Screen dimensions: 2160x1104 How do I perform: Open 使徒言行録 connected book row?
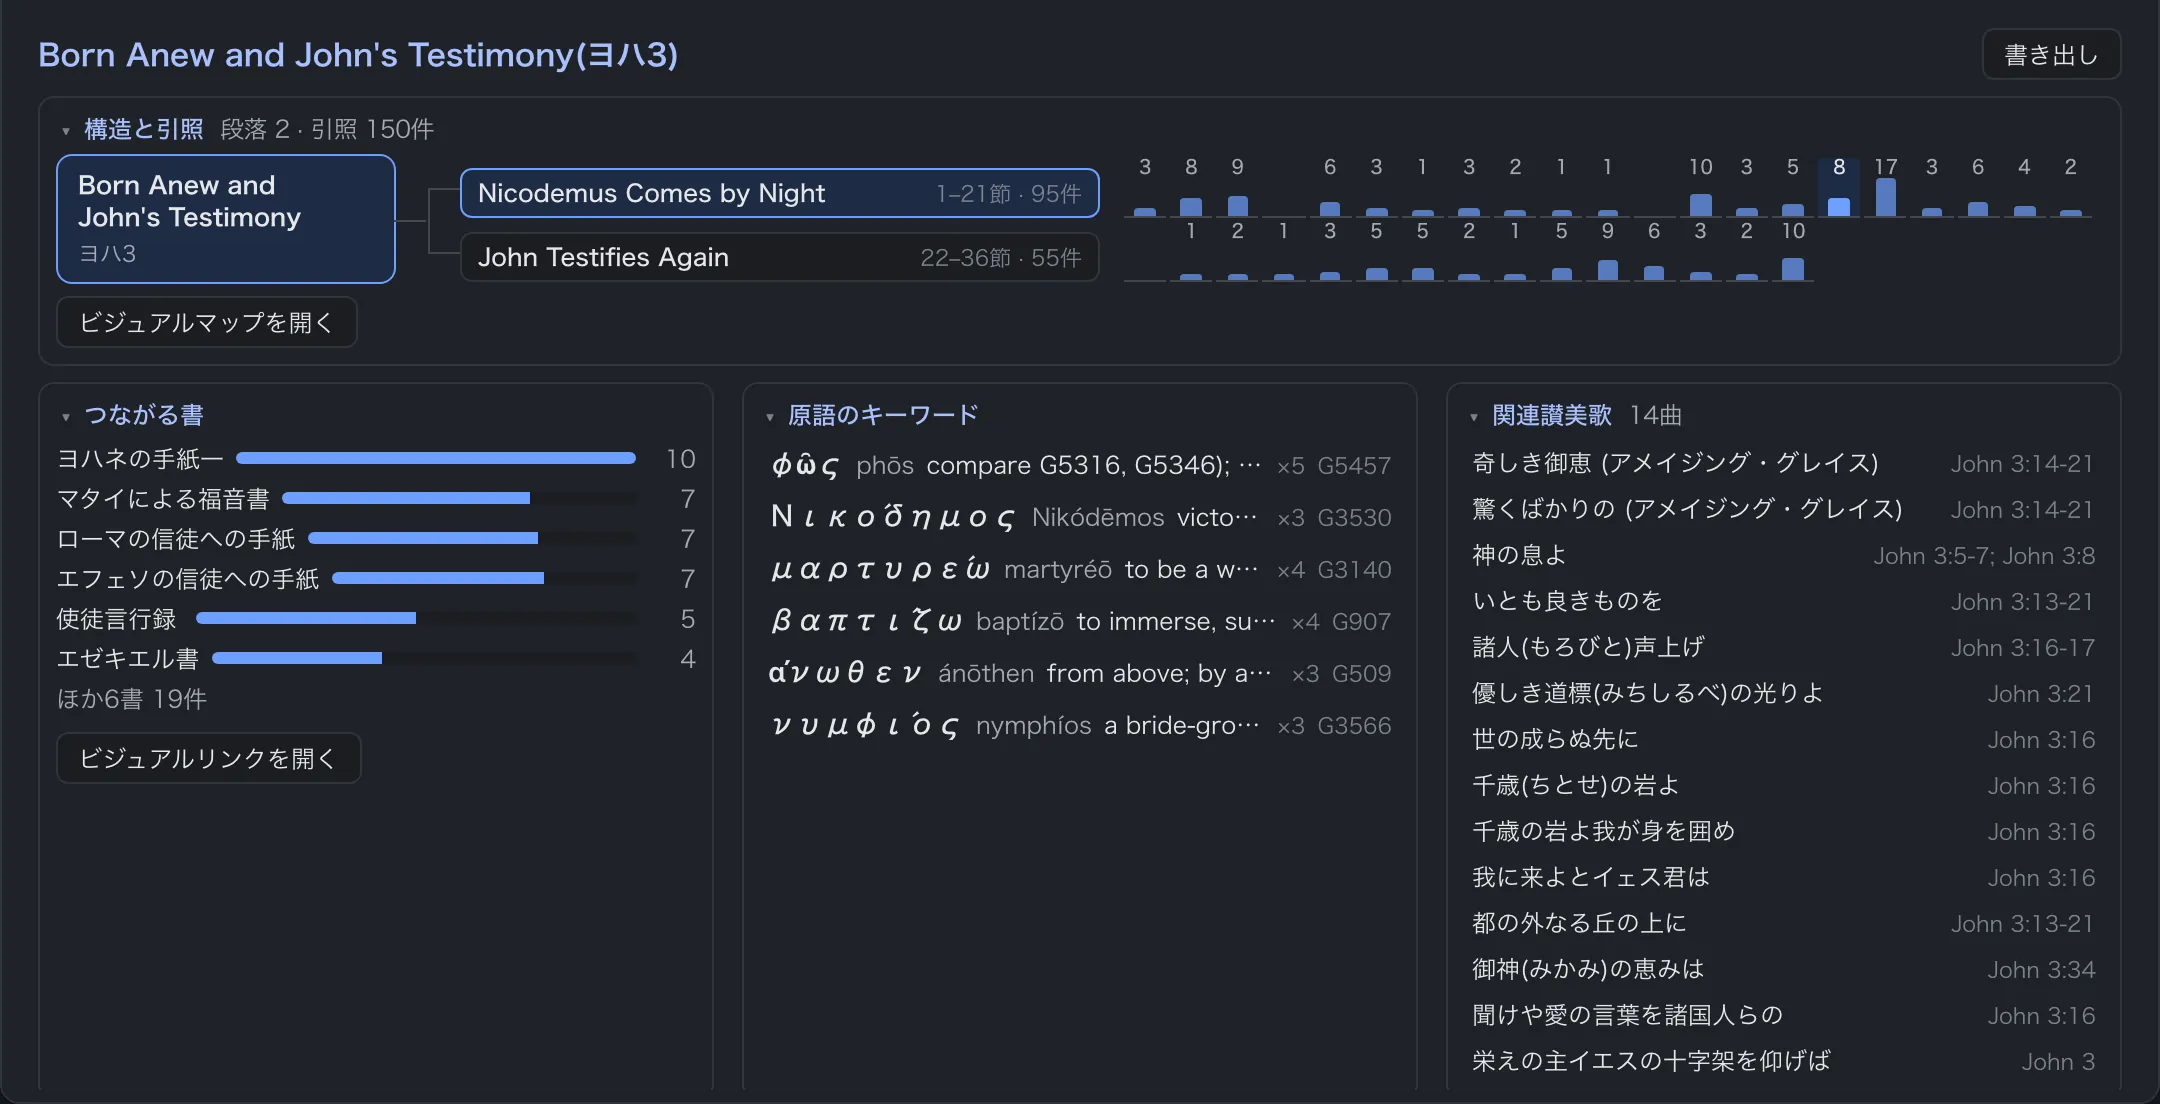click(376, 619)
